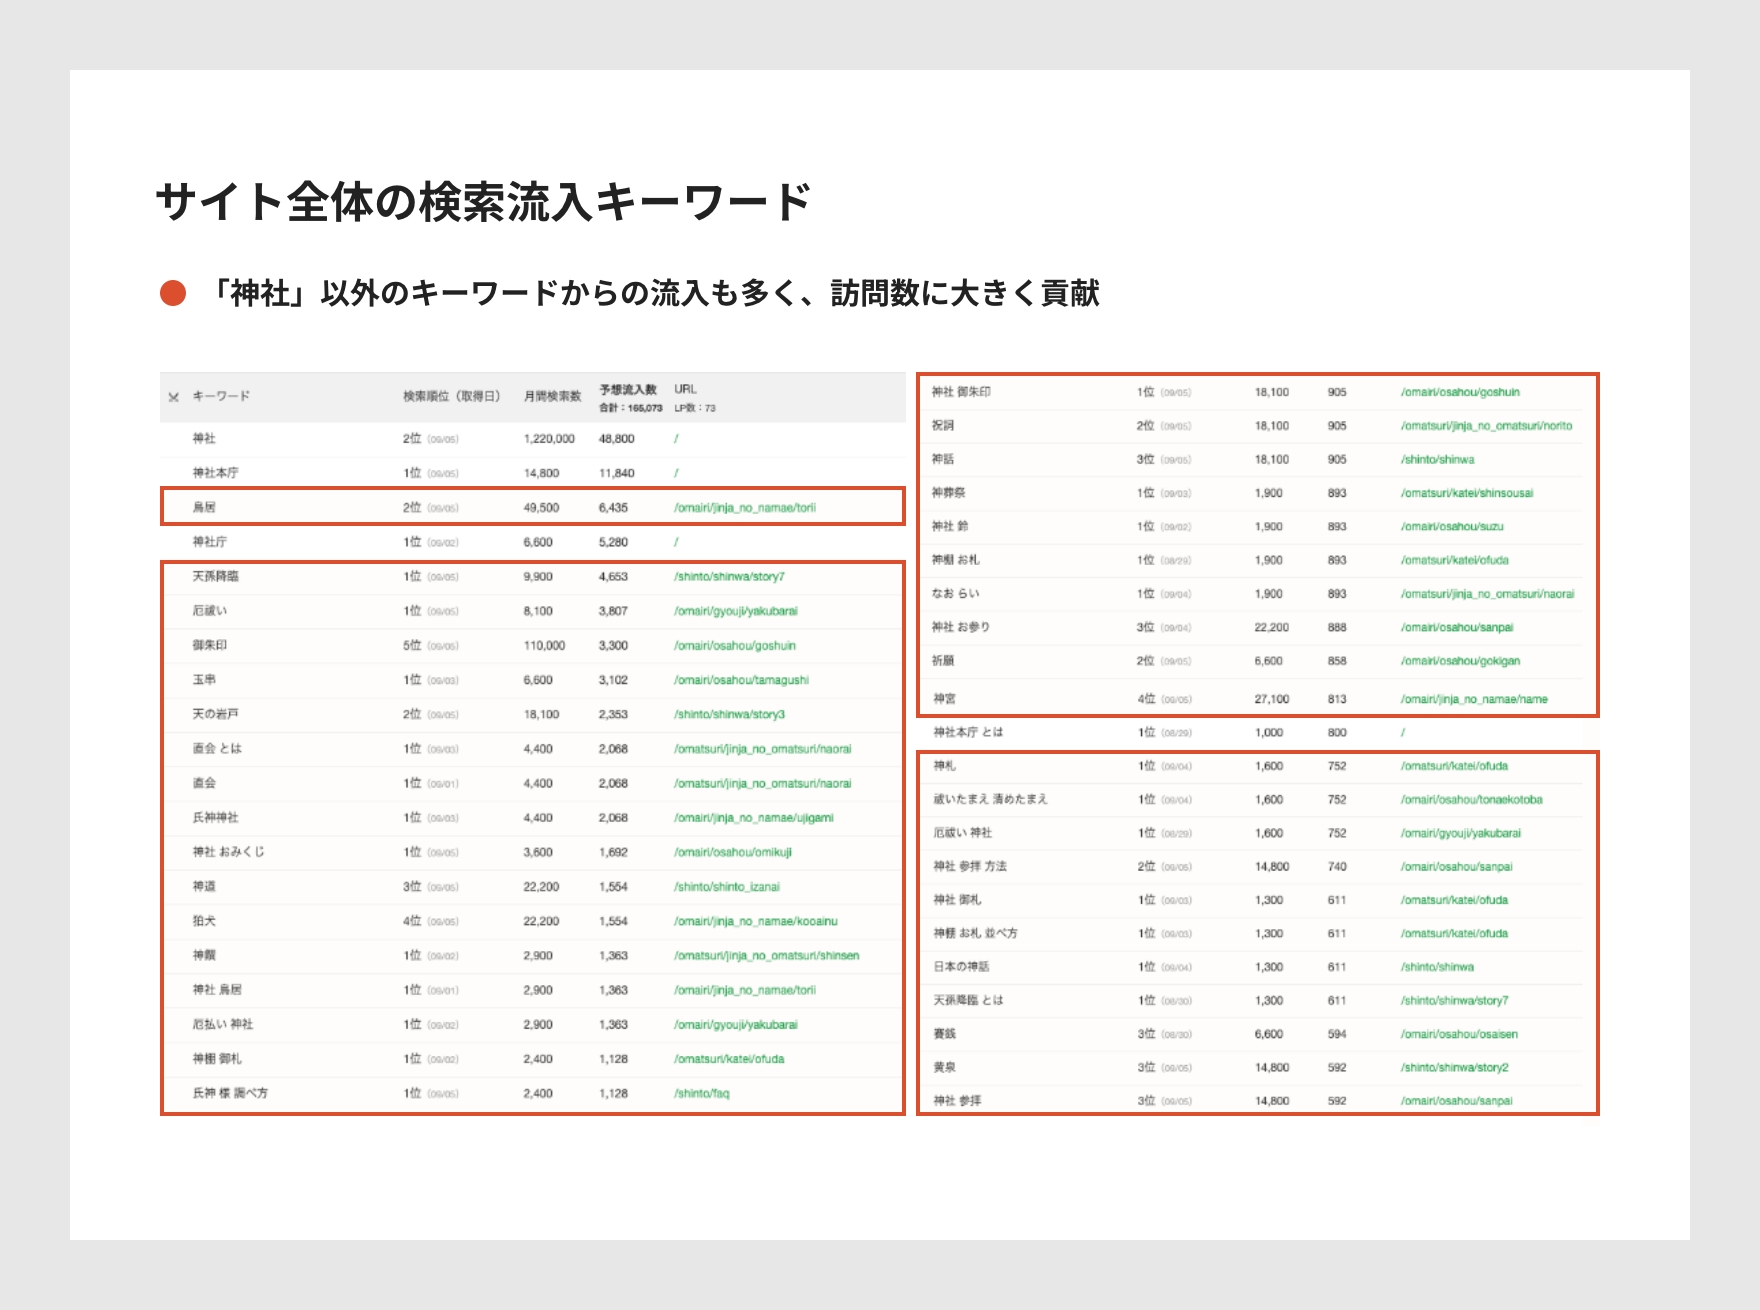Select the 神社 keyword in first row
The image size is (1760, 1310).
(204, 439)
